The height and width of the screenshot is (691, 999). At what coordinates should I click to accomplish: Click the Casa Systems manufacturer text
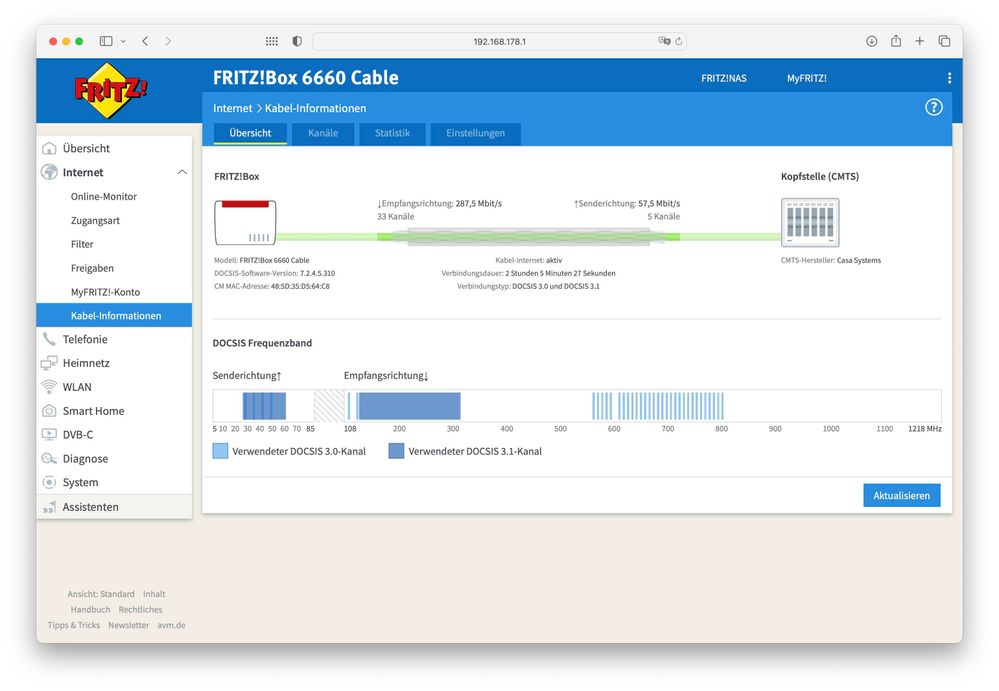coord(859,260)
